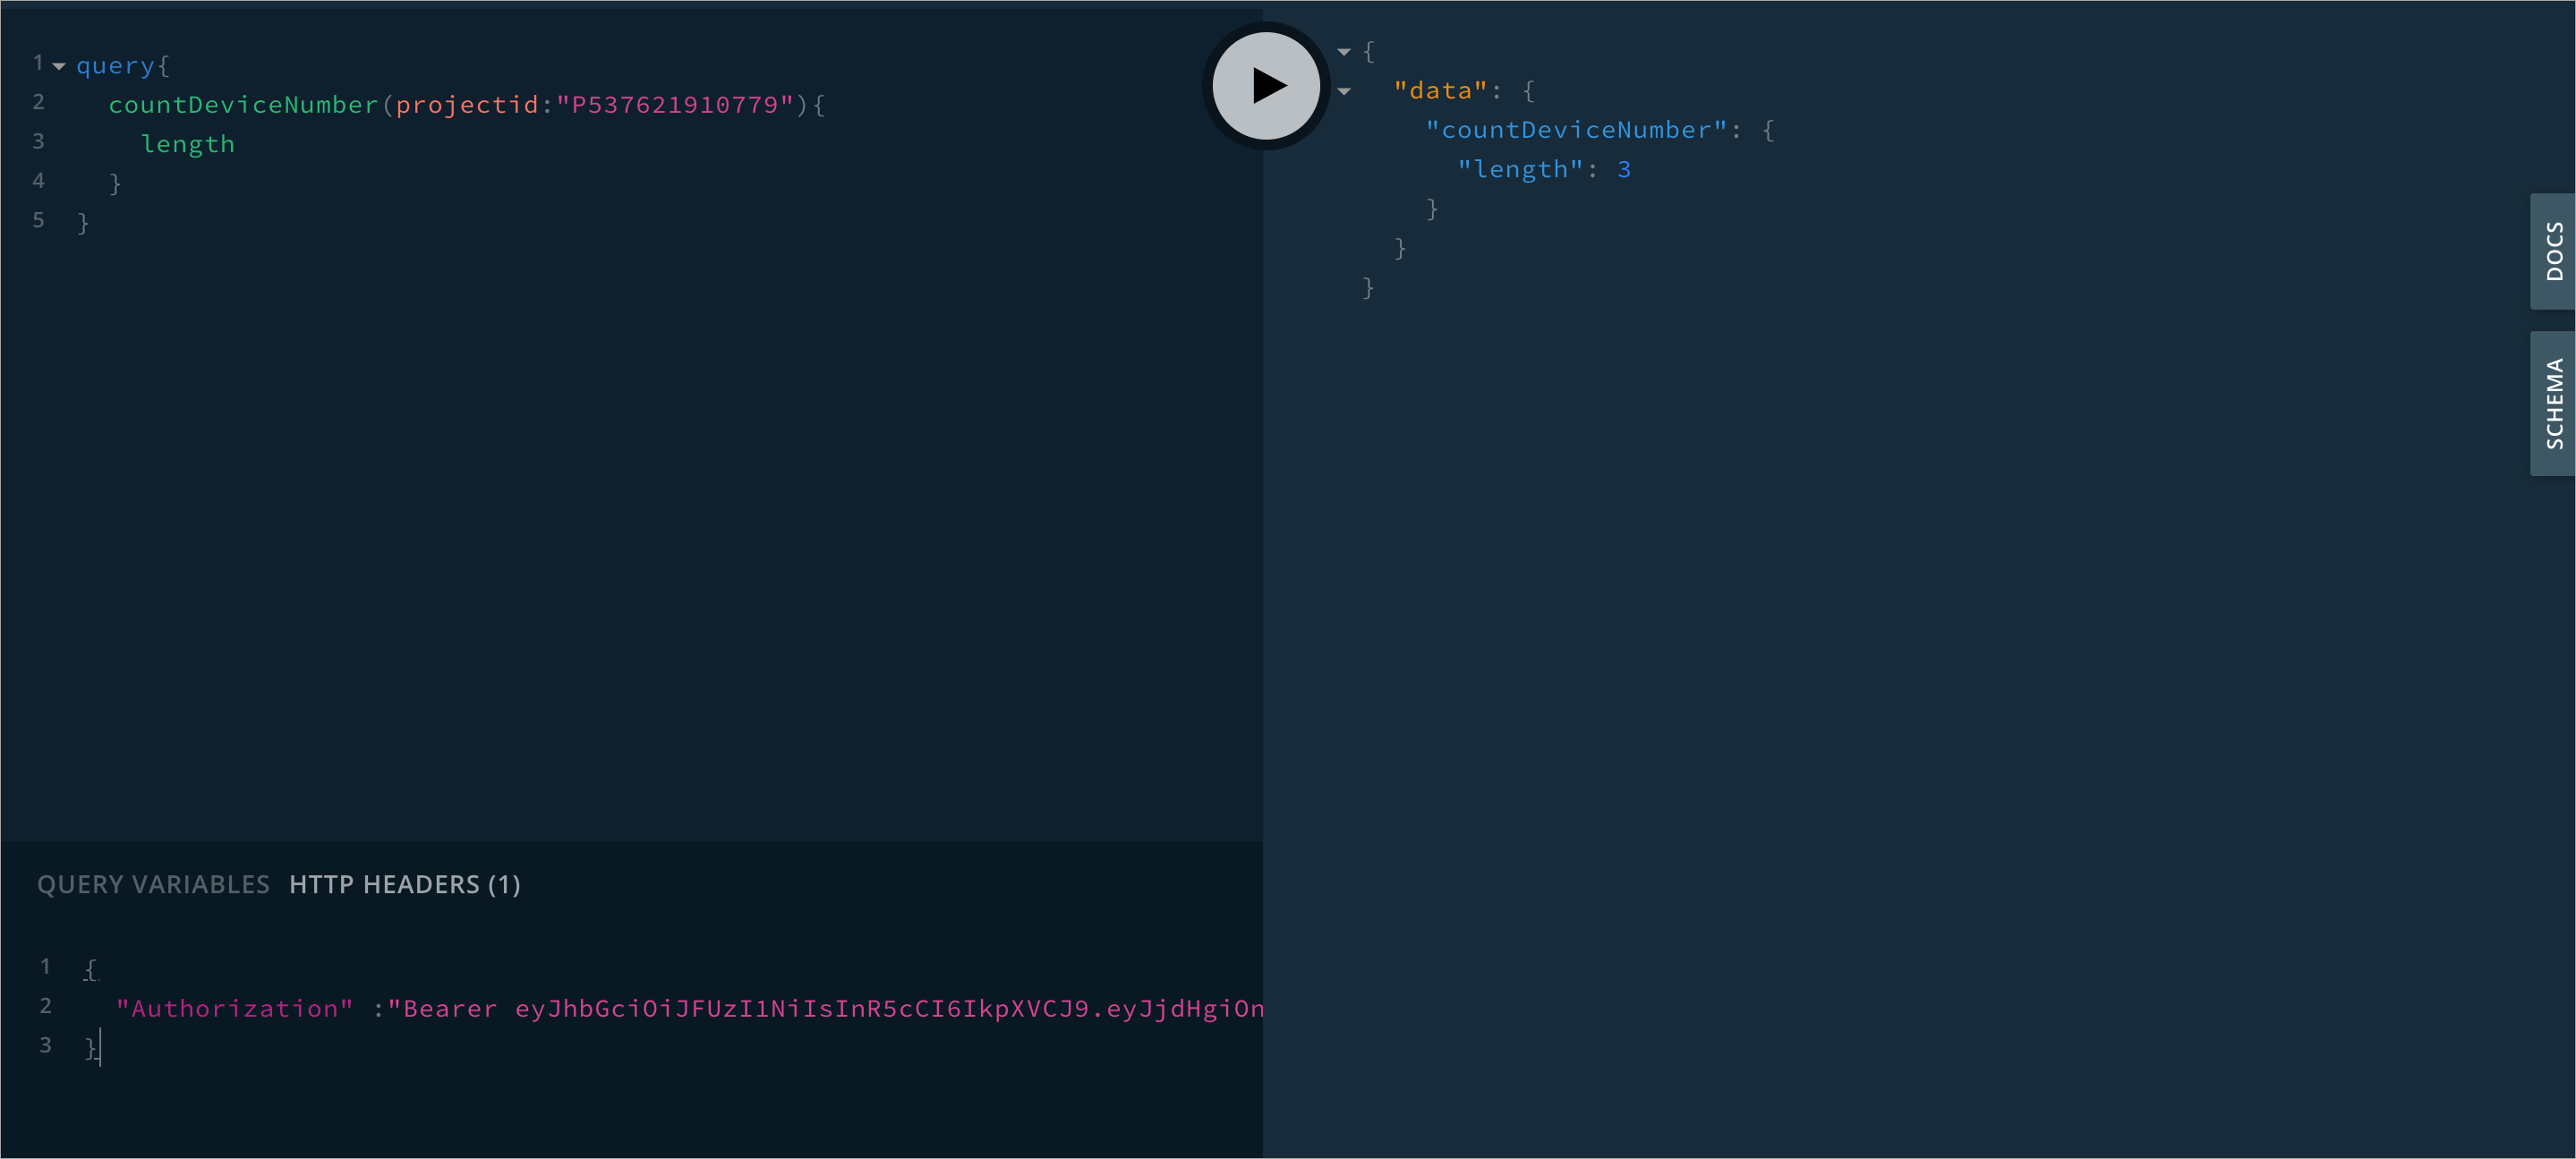
Task: Click the query keyword on line 1
Action: click(x=116, y=66)
